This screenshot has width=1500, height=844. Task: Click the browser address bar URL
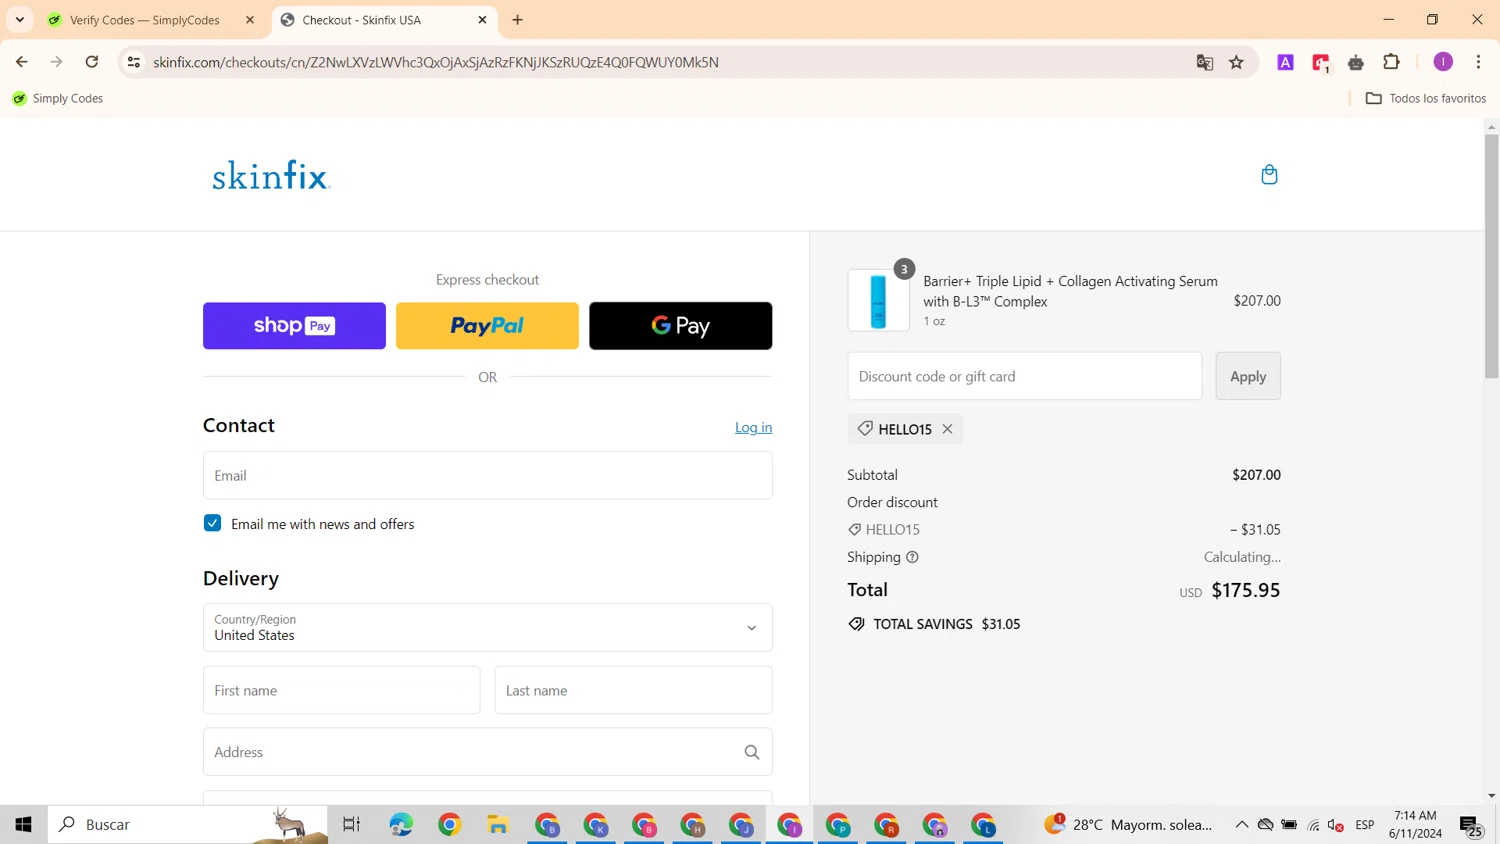tap(436, 62)
